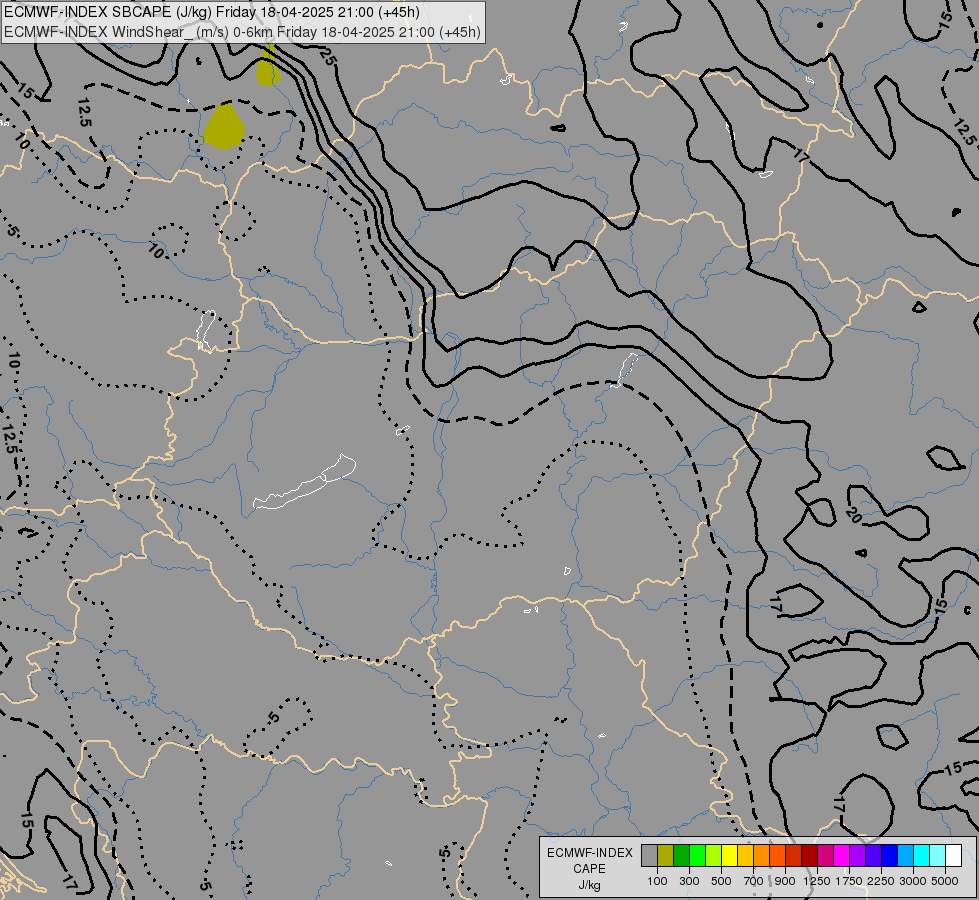This screenshot has width=979, height=900.
Task: Click the legend title ECMWF-INDEX
Action: point(589,853)
